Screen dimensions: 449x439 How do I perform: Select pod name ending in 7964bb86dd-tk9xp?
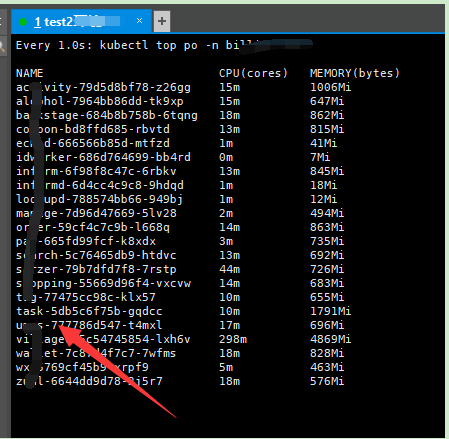click(x=100, y=101)
